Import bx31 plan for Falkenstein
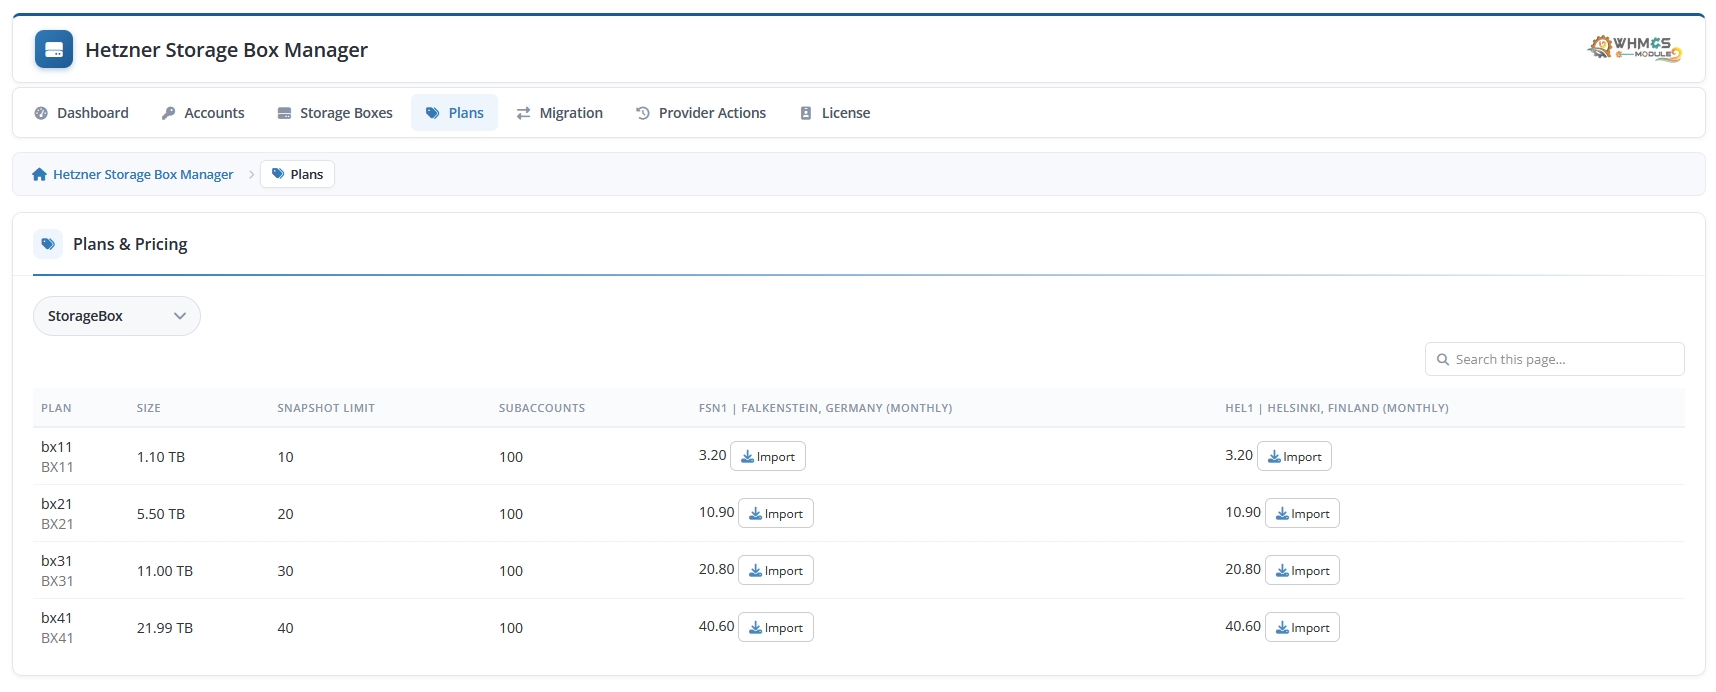 click(776, 570)
